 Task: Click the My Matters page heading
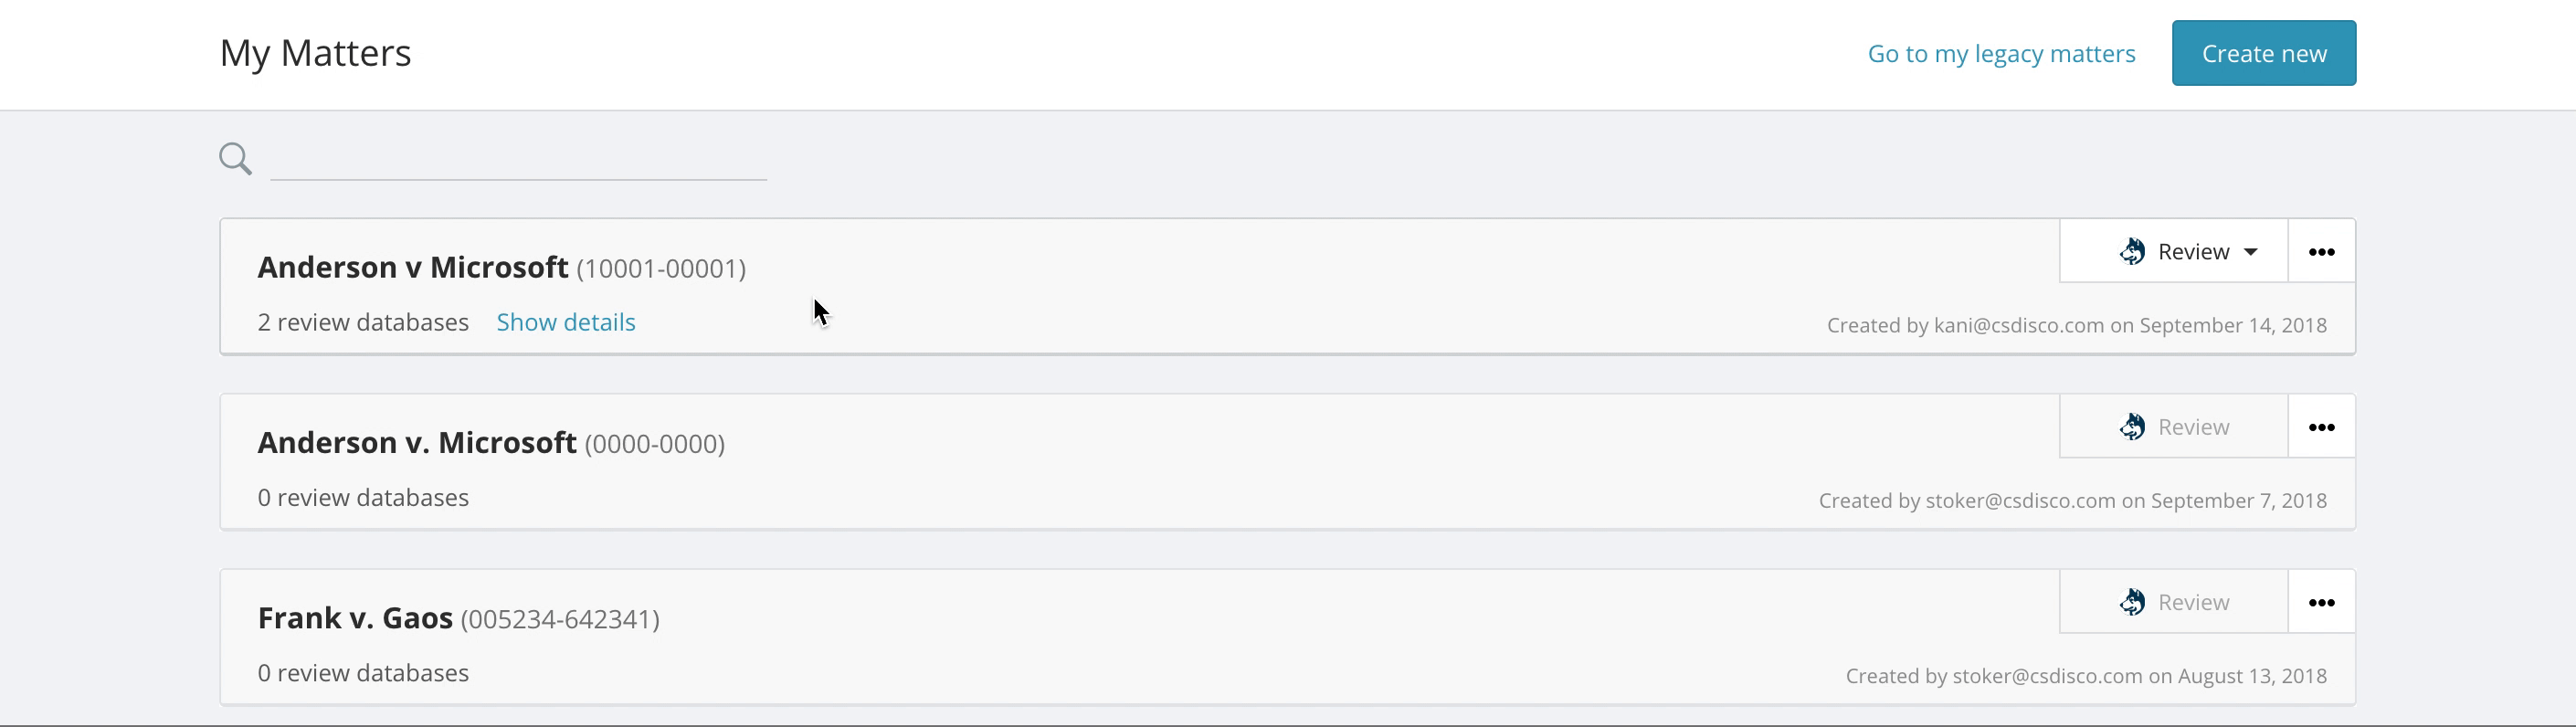click(x=315, y=53)
